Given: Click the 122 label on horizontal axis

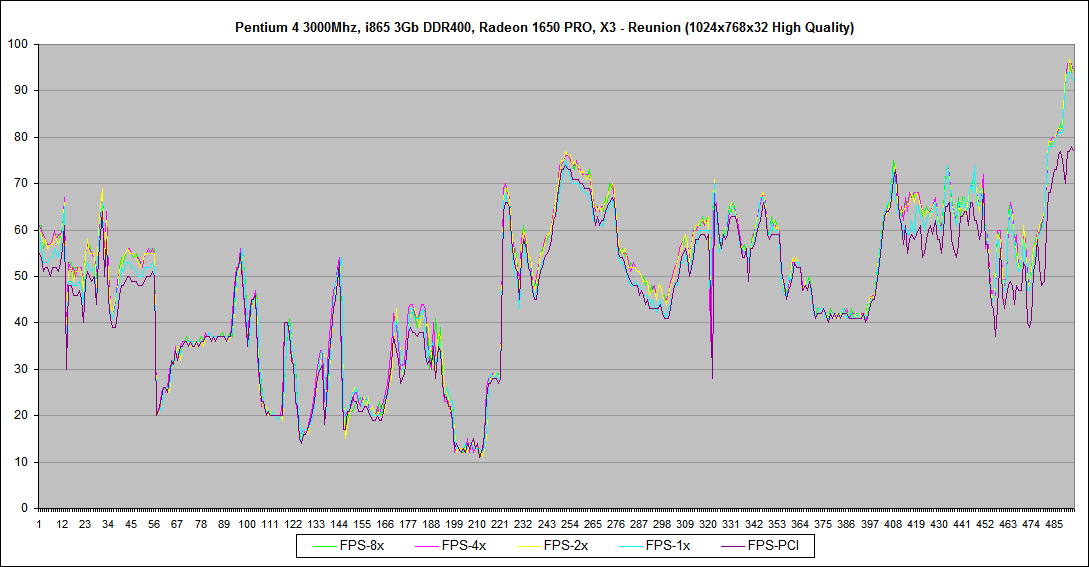Looking at the screenshot, I should pyautogui.click(x=293, y=525).
